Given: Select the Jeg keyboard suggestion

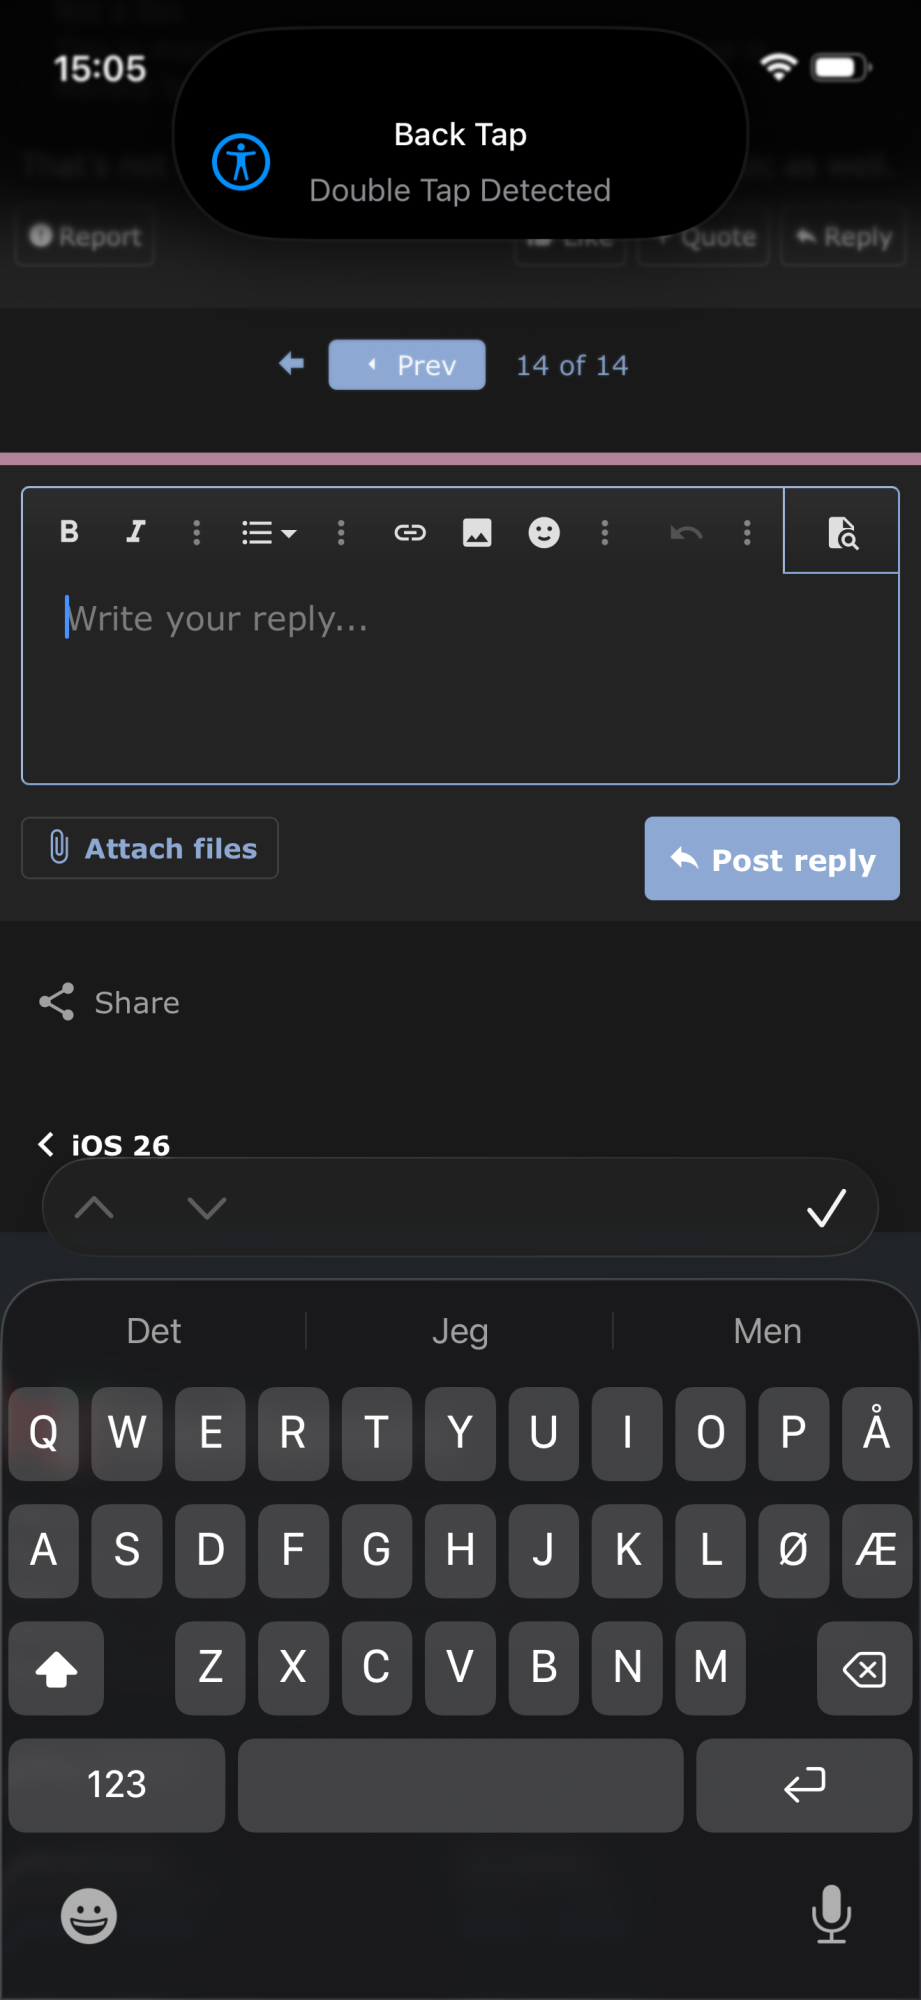Looking at the screenshot, I should click(460, 1331).
